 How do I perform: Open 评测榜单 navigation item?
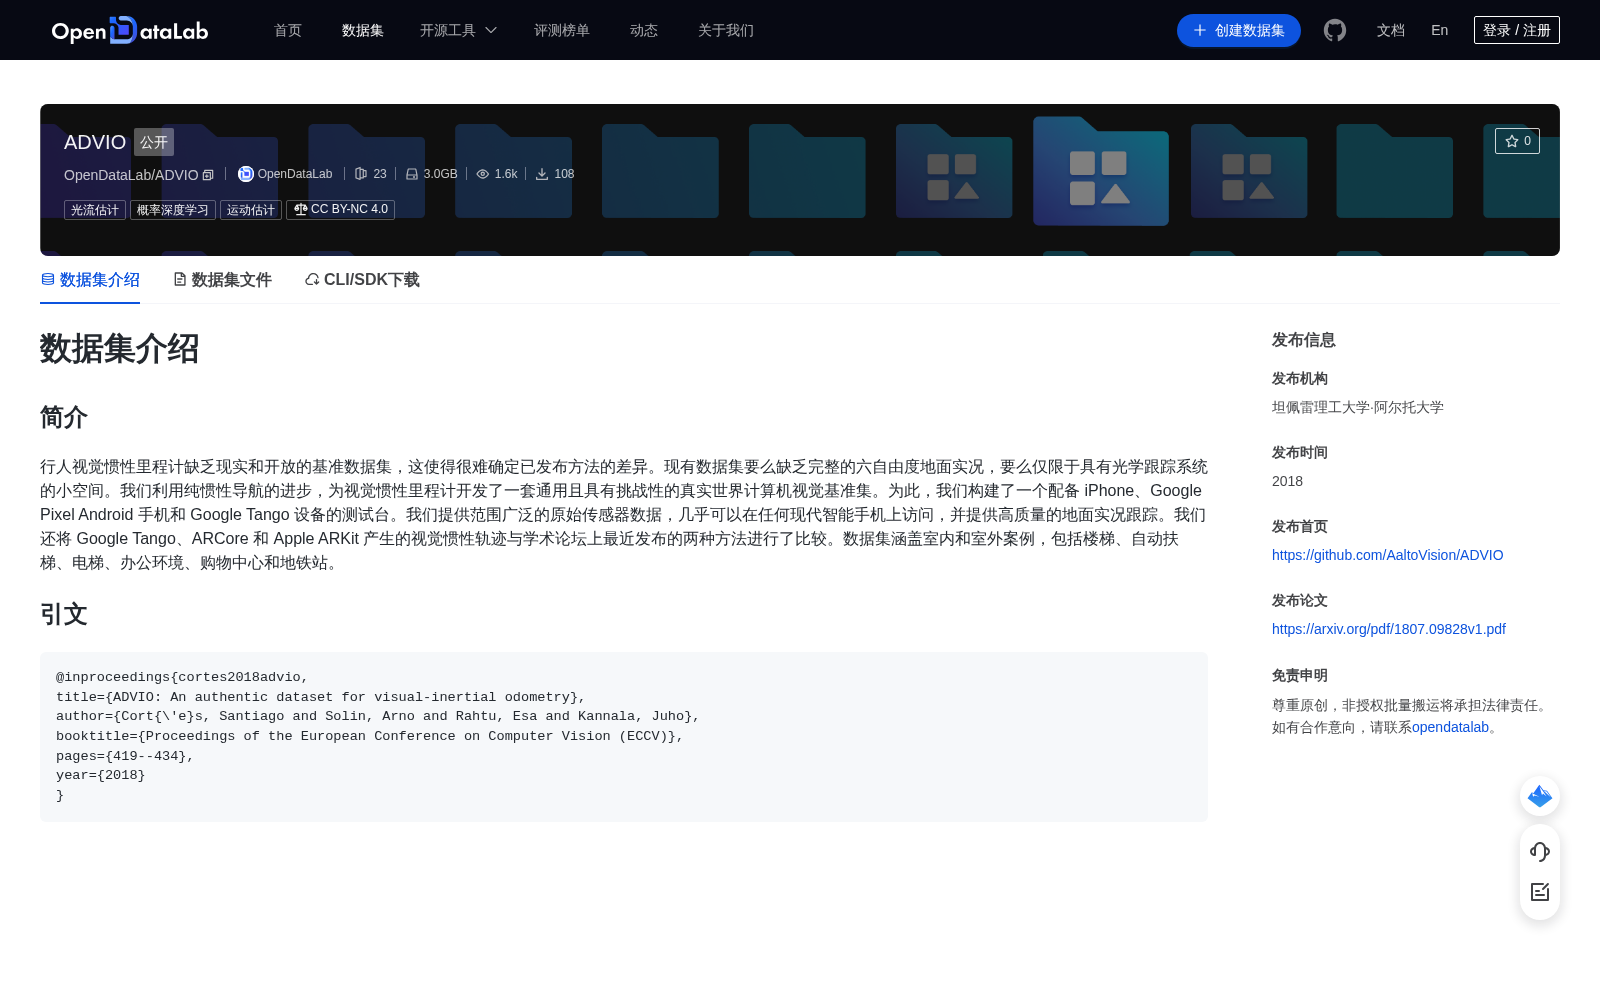pyautogui.click(x=562, y=30)
